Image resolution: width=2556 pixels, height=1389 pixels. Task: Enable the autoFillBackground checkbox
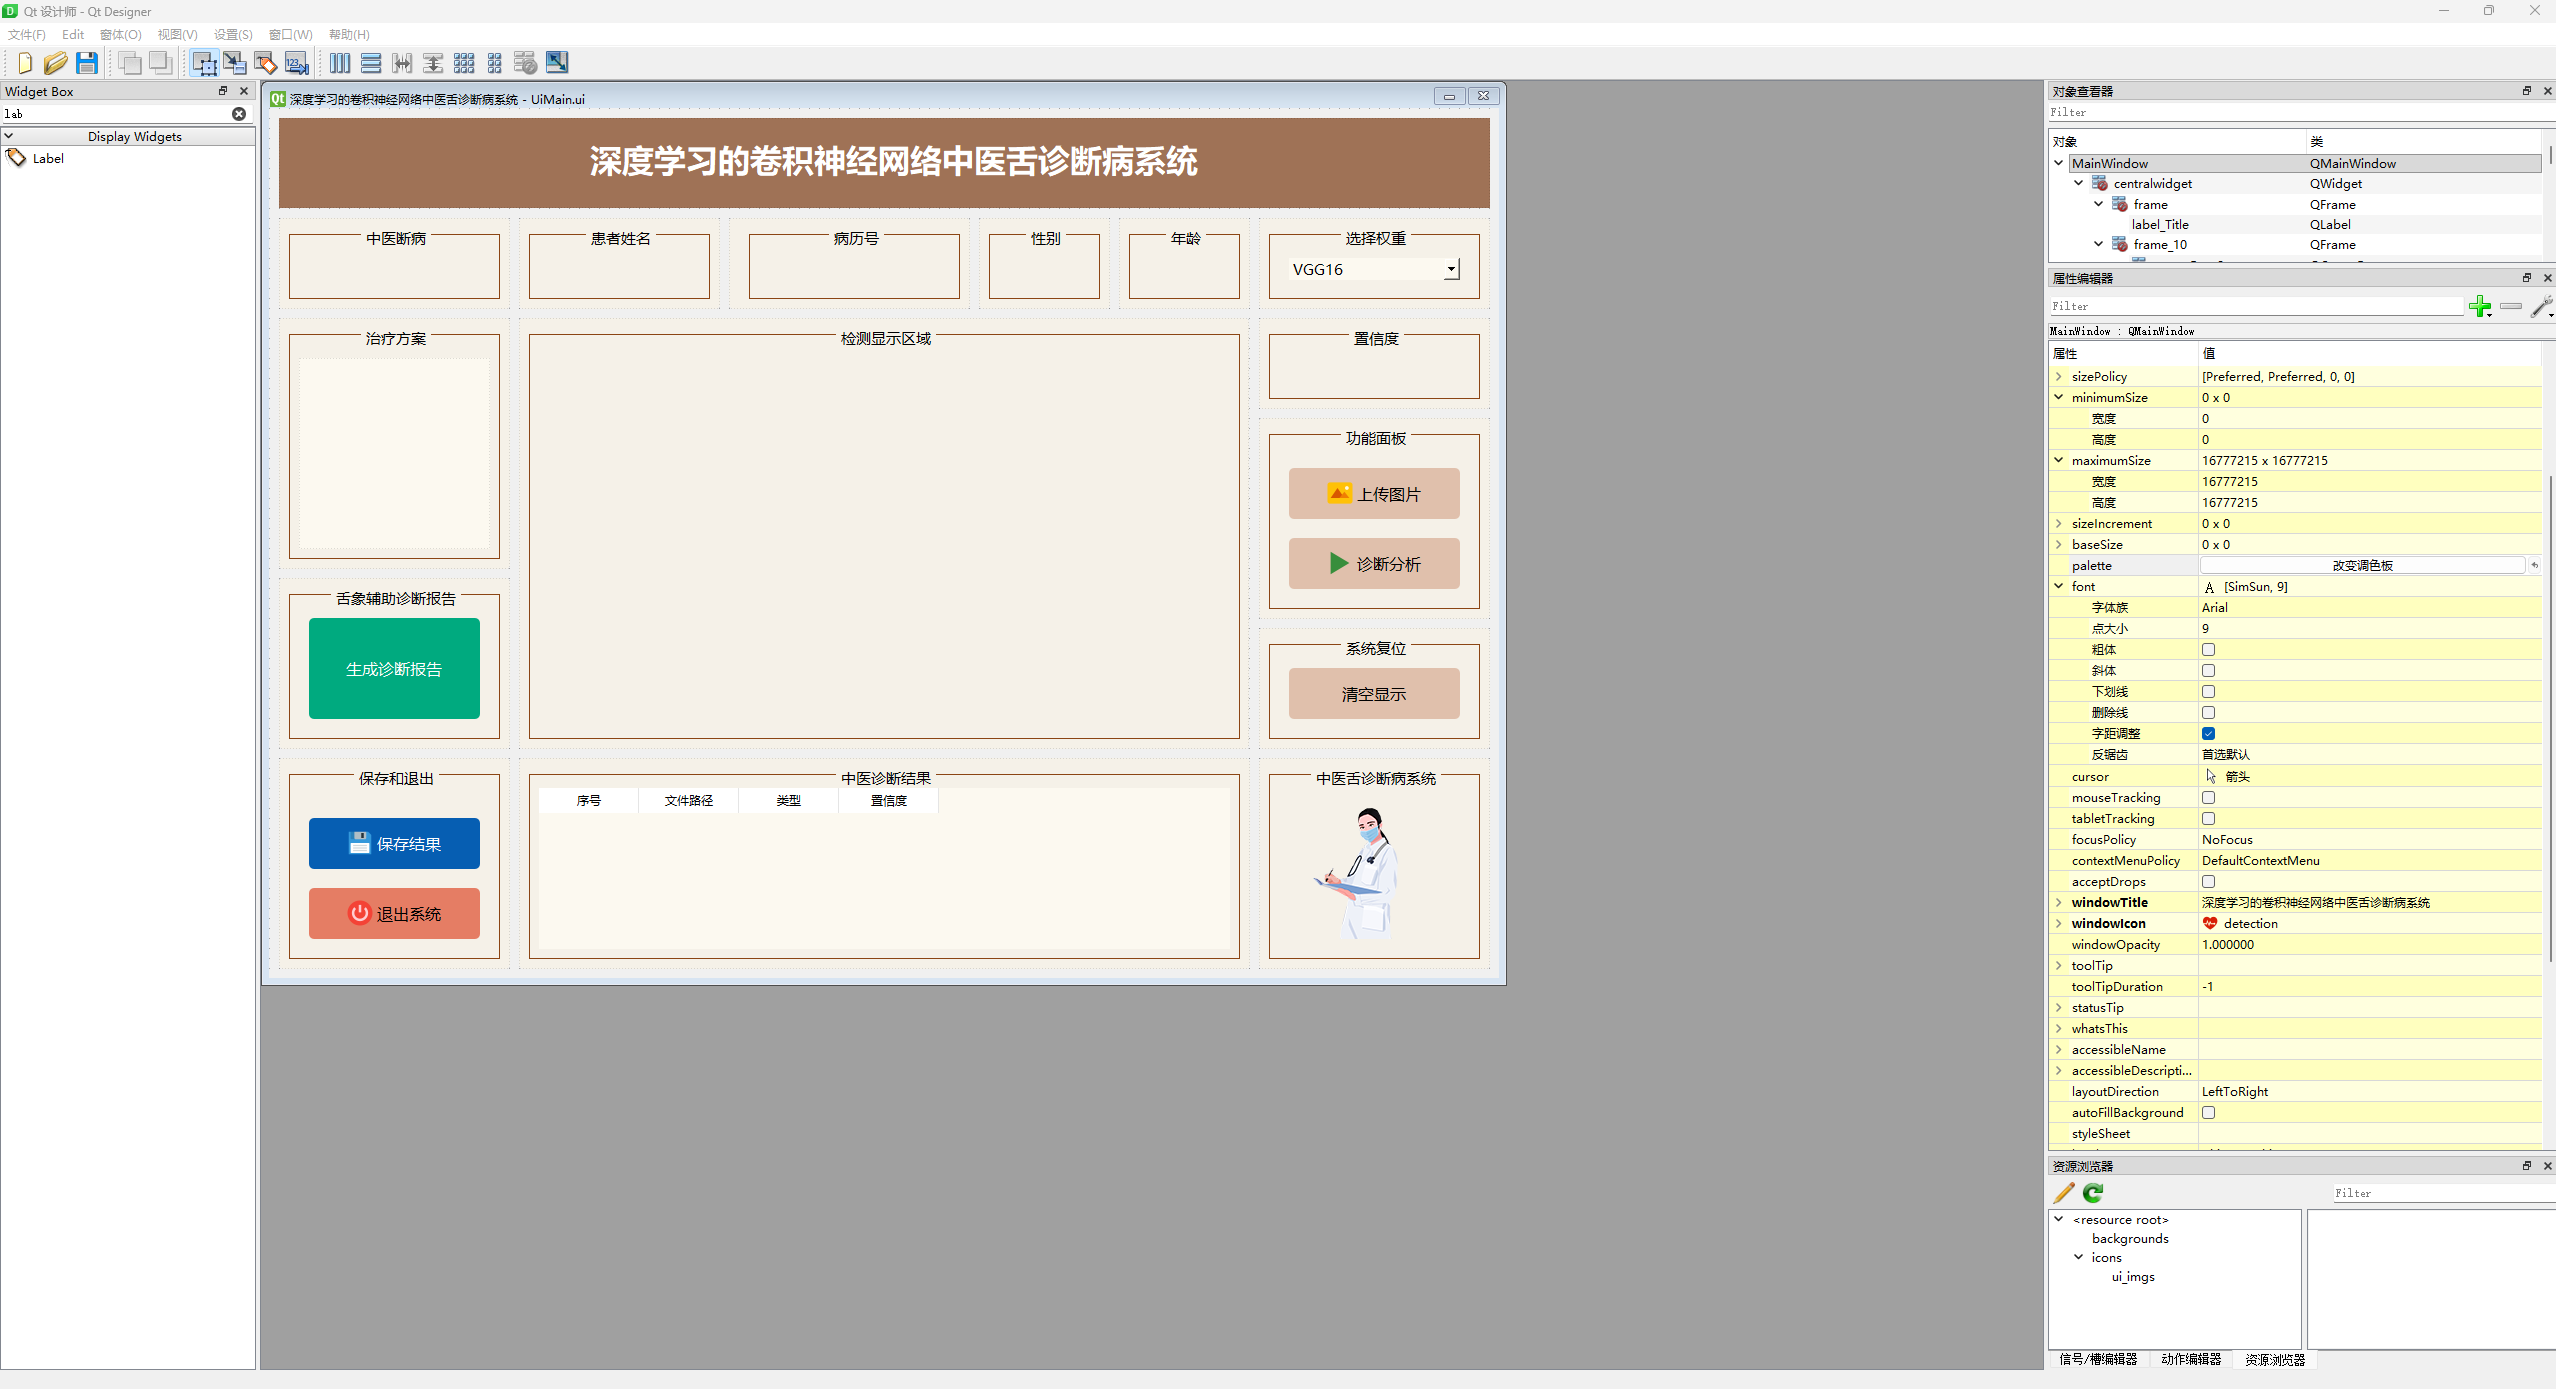tap(2208, 1113)
